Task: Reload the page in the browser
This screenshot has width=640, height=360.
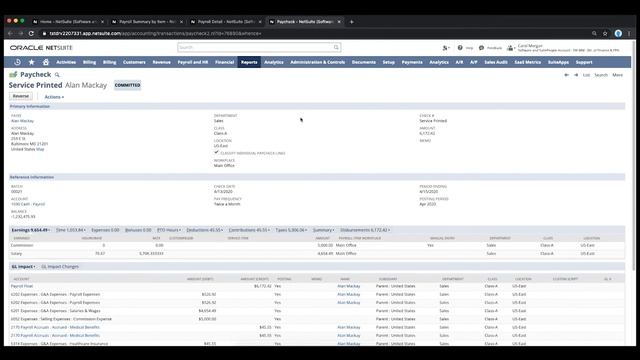Action: (31, 33)
